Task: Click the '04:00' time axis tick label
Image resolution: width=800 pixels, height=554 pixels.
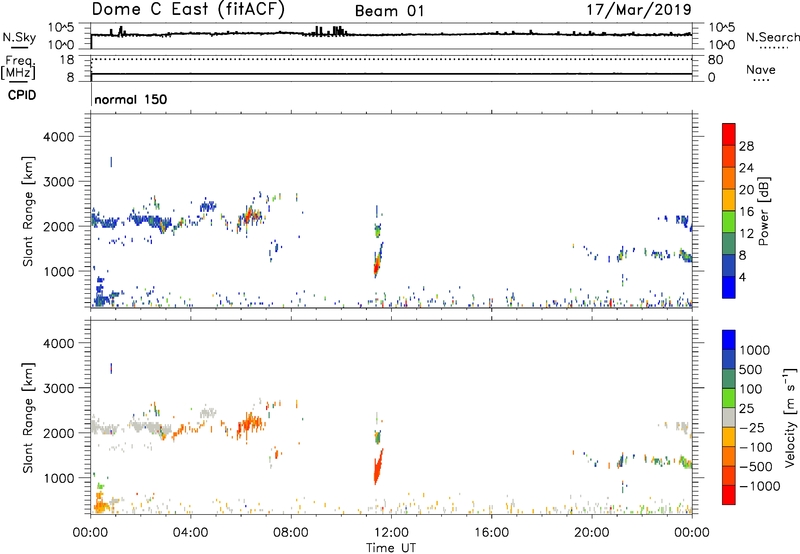Action: 190,533
